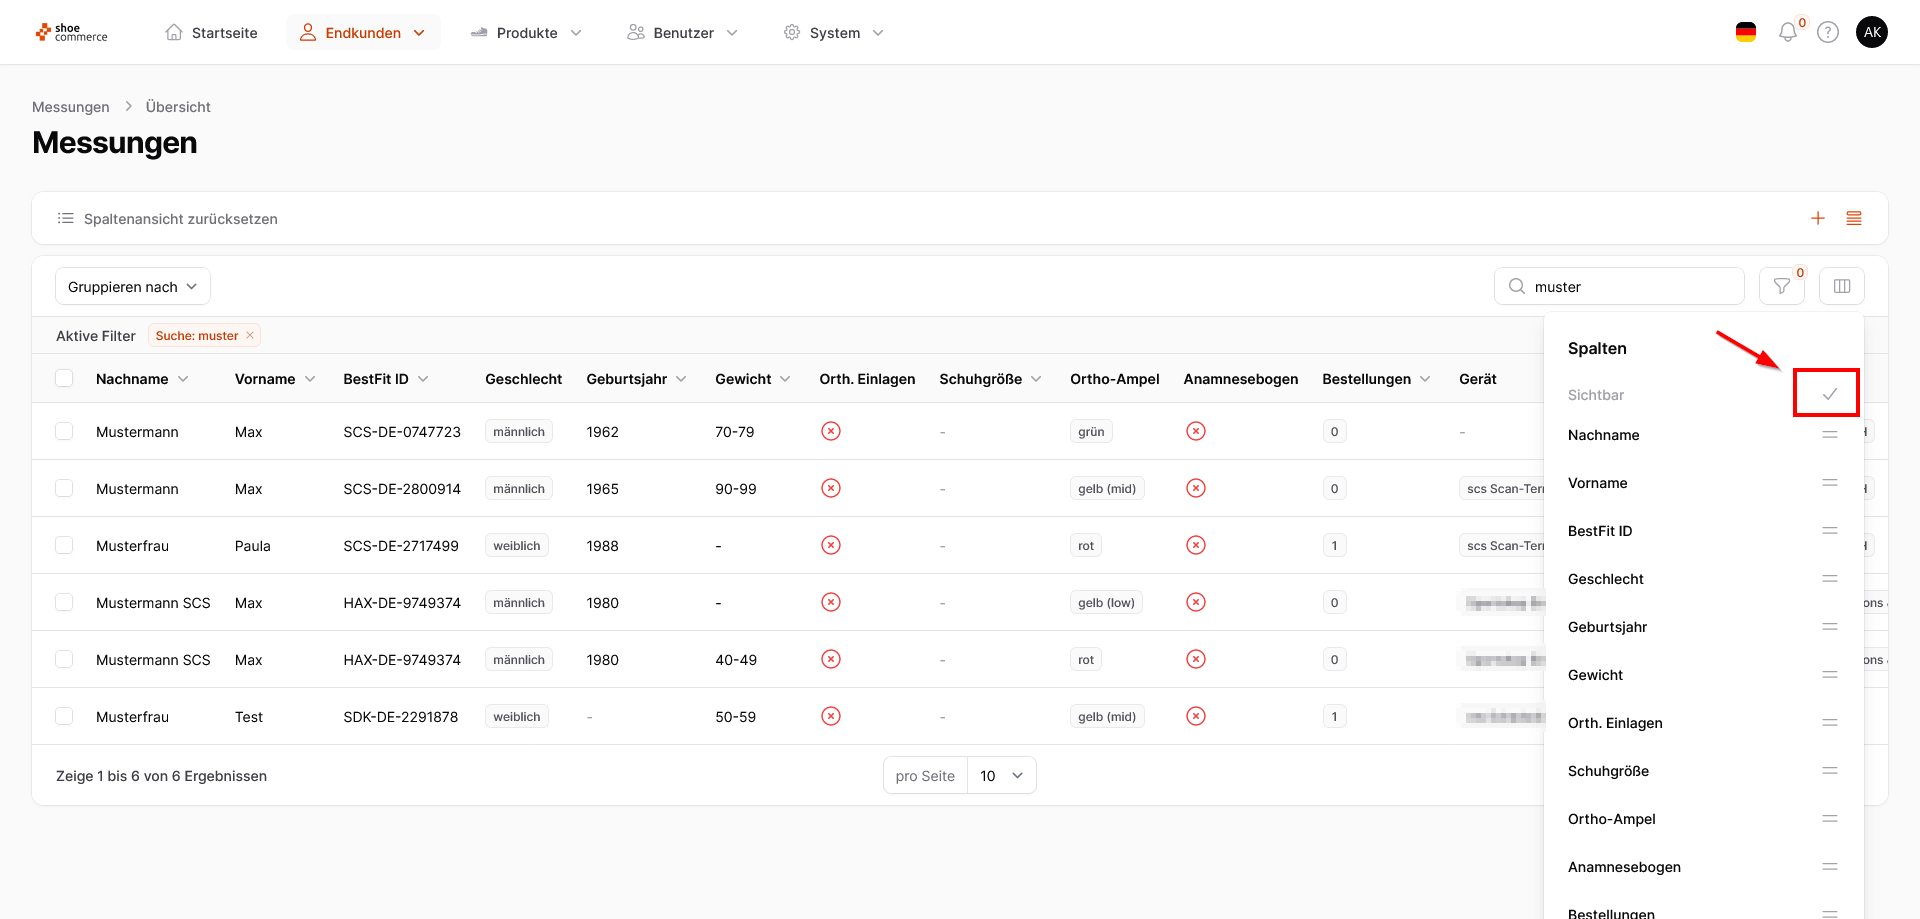The image size is (1920, 919).
Task: Open the Nachname column sort chevron
Action: coord(183,379)
